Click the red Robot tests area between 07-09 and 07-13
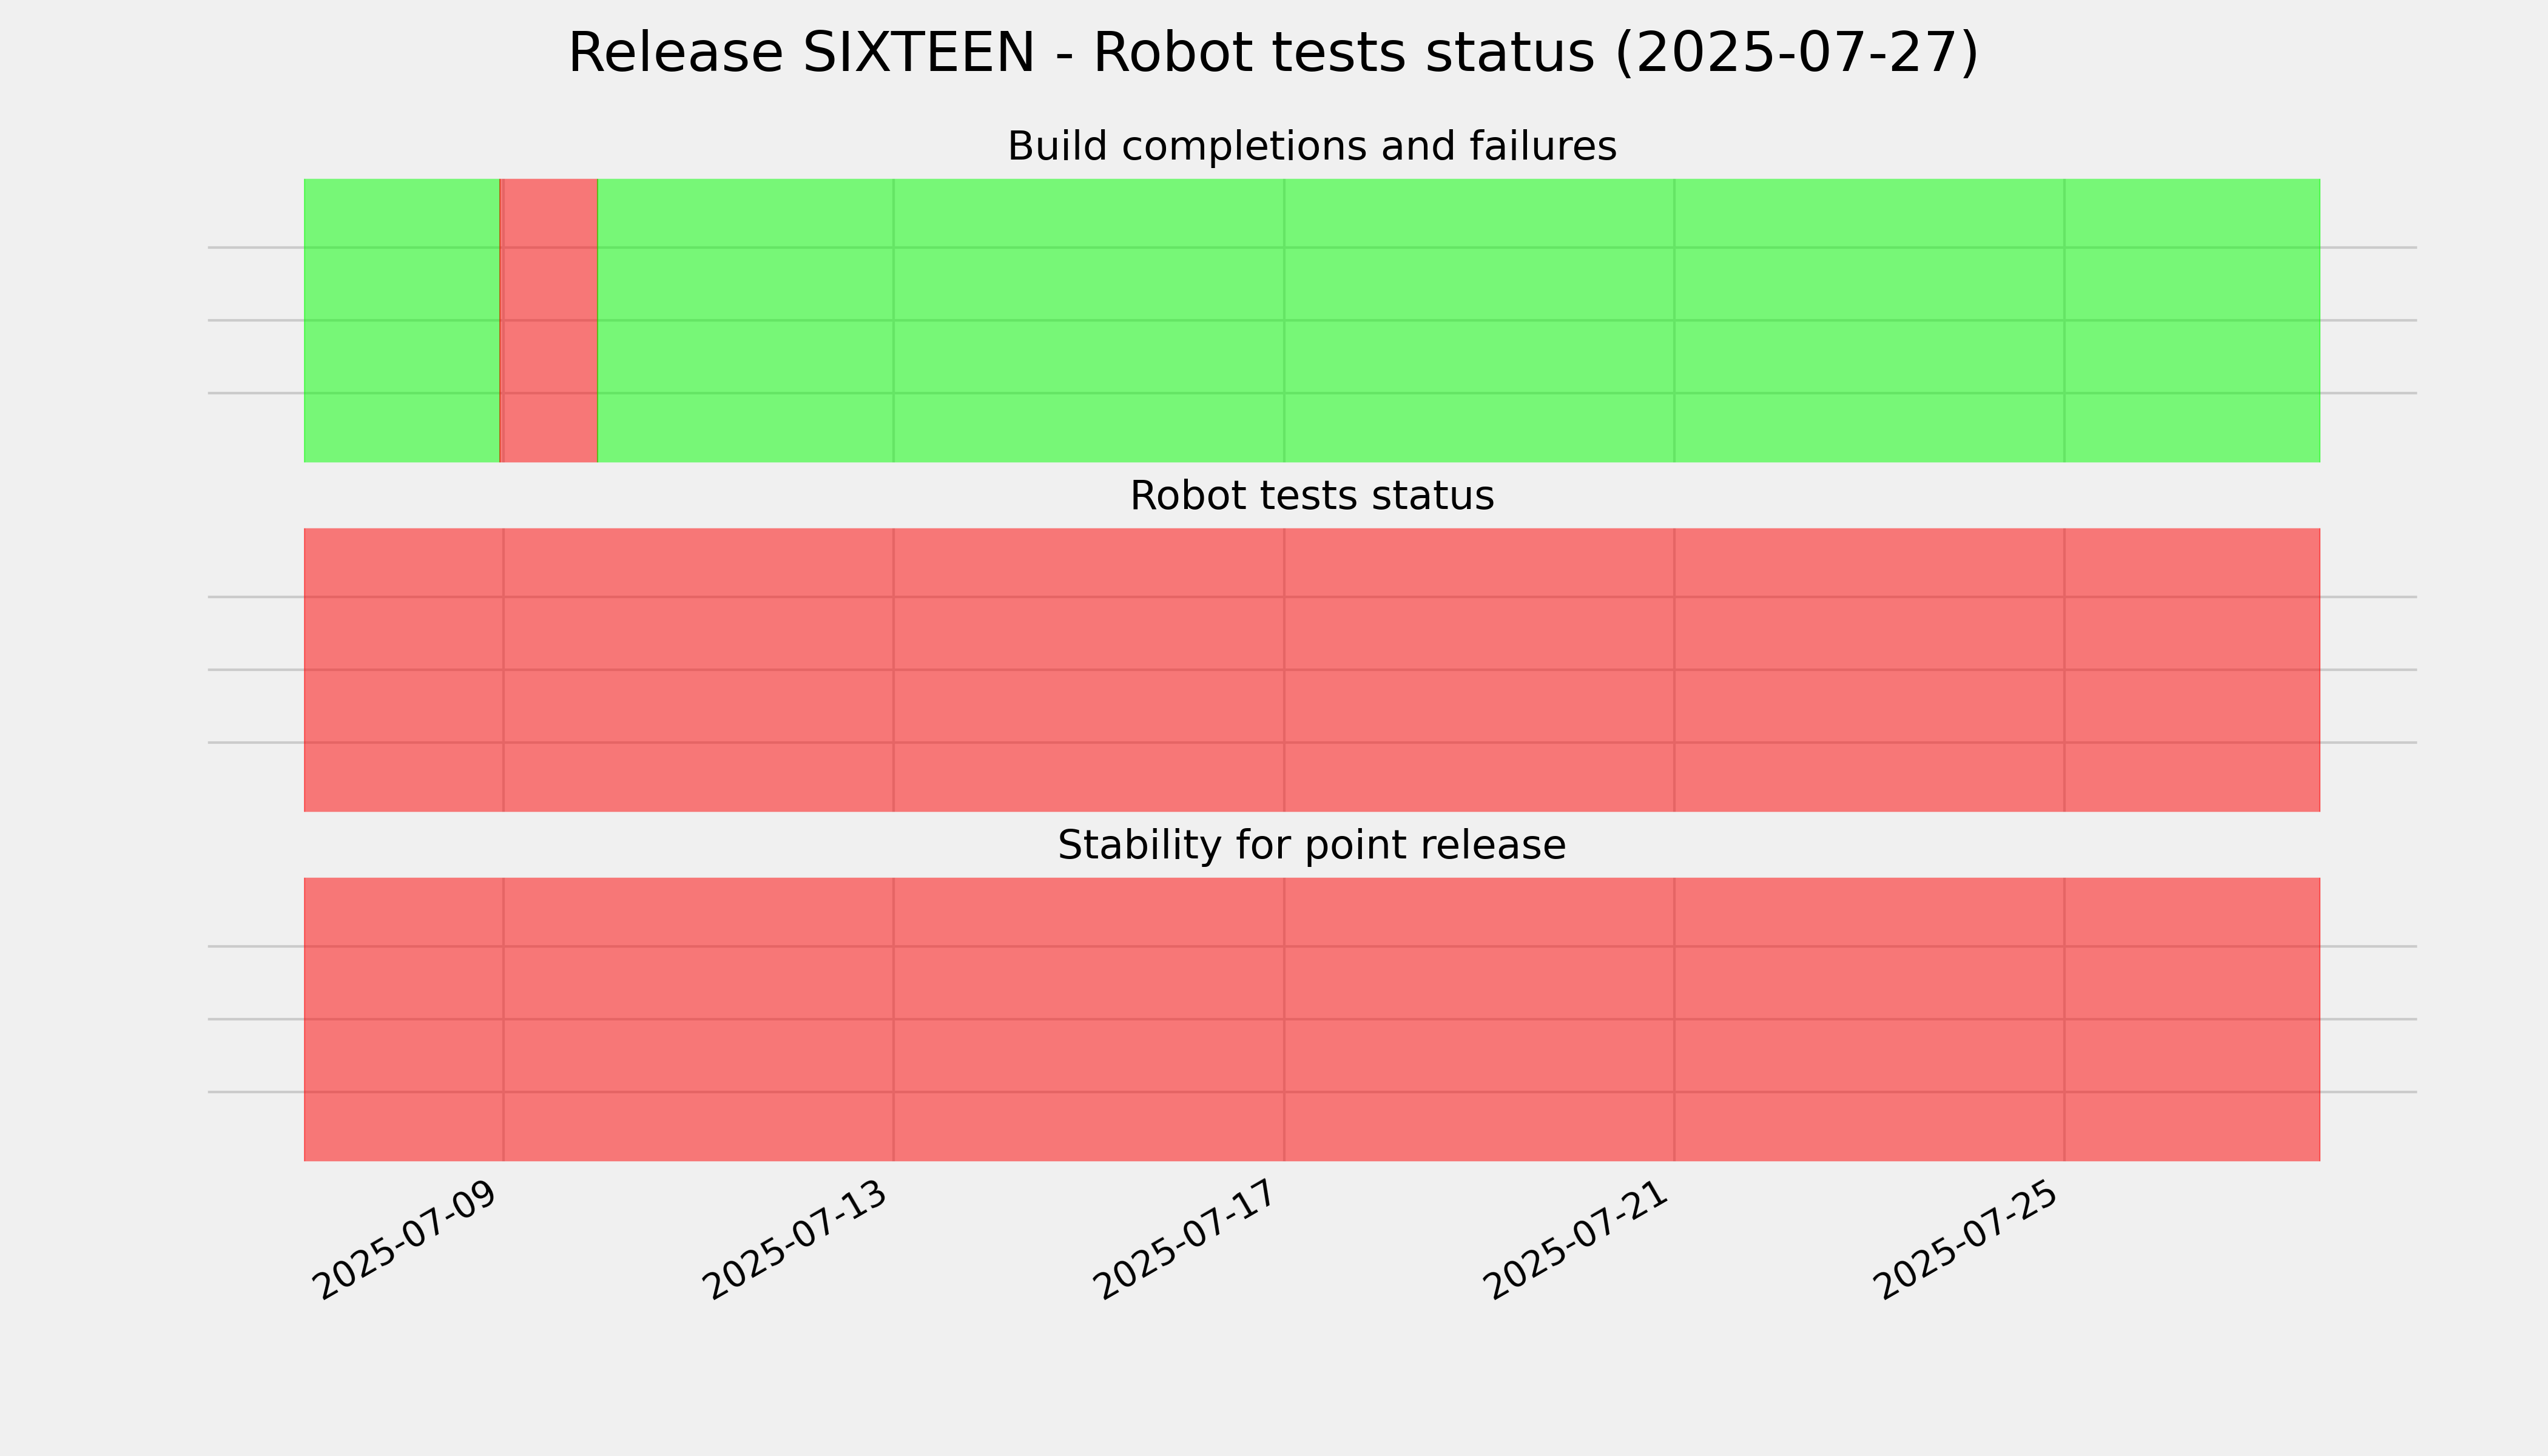Viewport: 2548px width, 1456px height. tap(699, 670)
